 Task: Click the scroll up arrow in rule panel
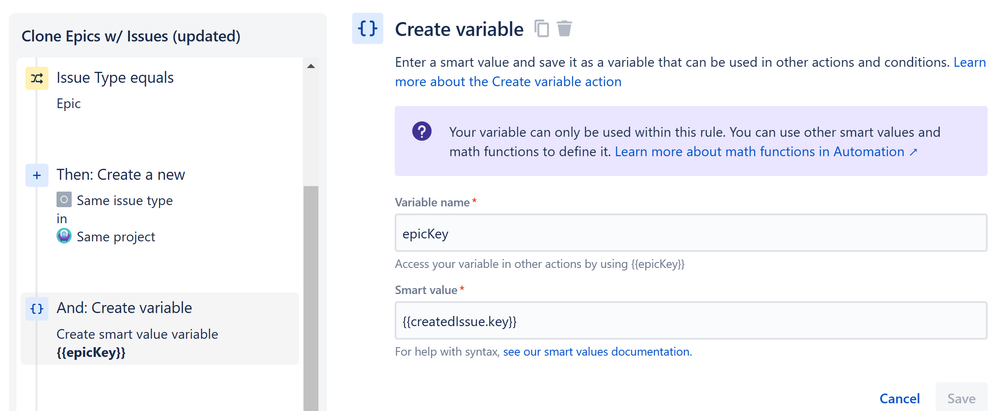click(x=310, y=67)
